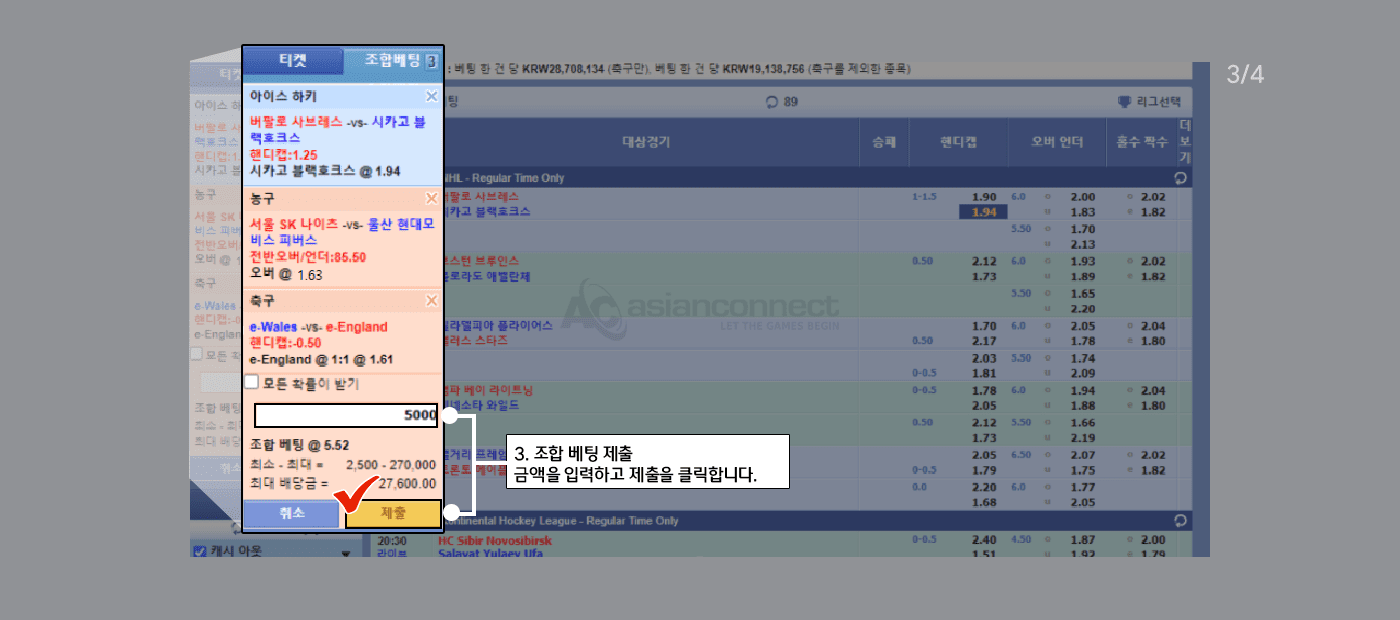Expand the 캐시 아웃 dropdown arrow
This screenshot has height=620, width=1400.
346,552
